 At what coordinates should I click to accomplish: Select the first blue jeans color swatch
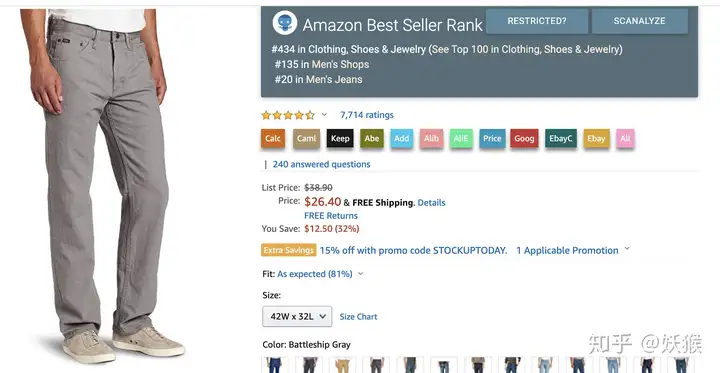pos(275,365)
